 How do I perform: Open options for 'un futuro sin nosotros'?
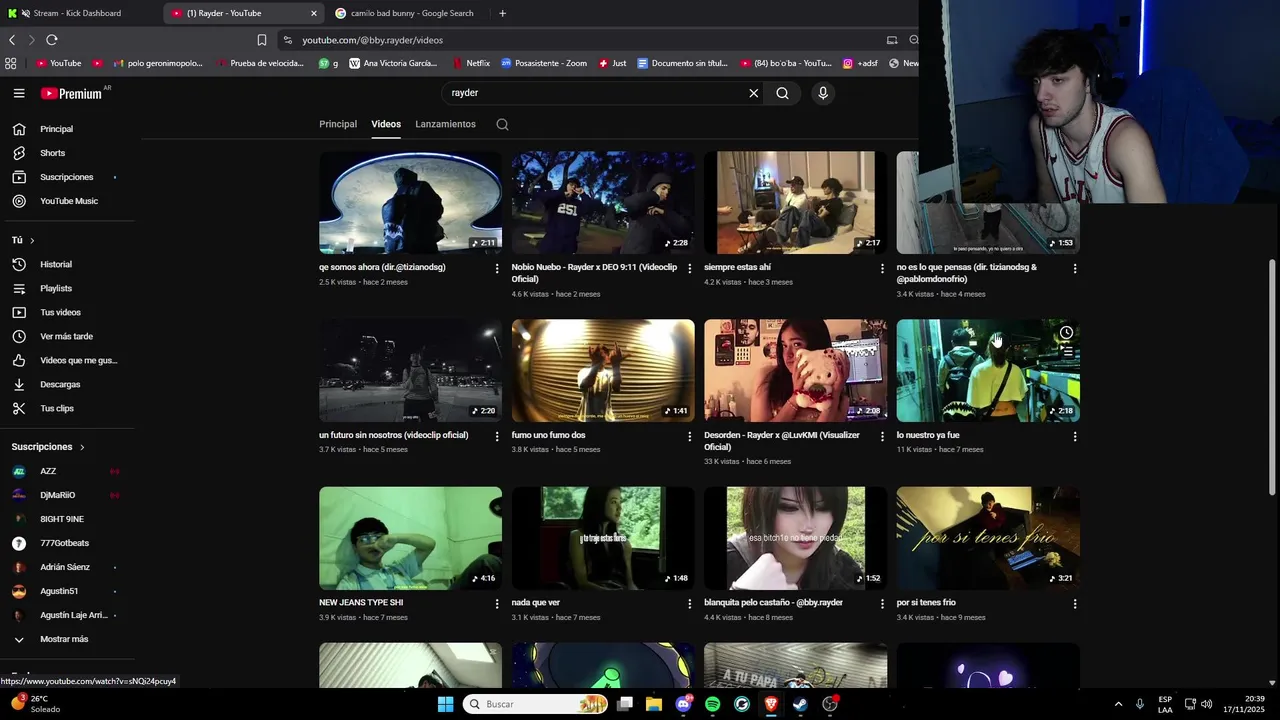tap(497, 436)
